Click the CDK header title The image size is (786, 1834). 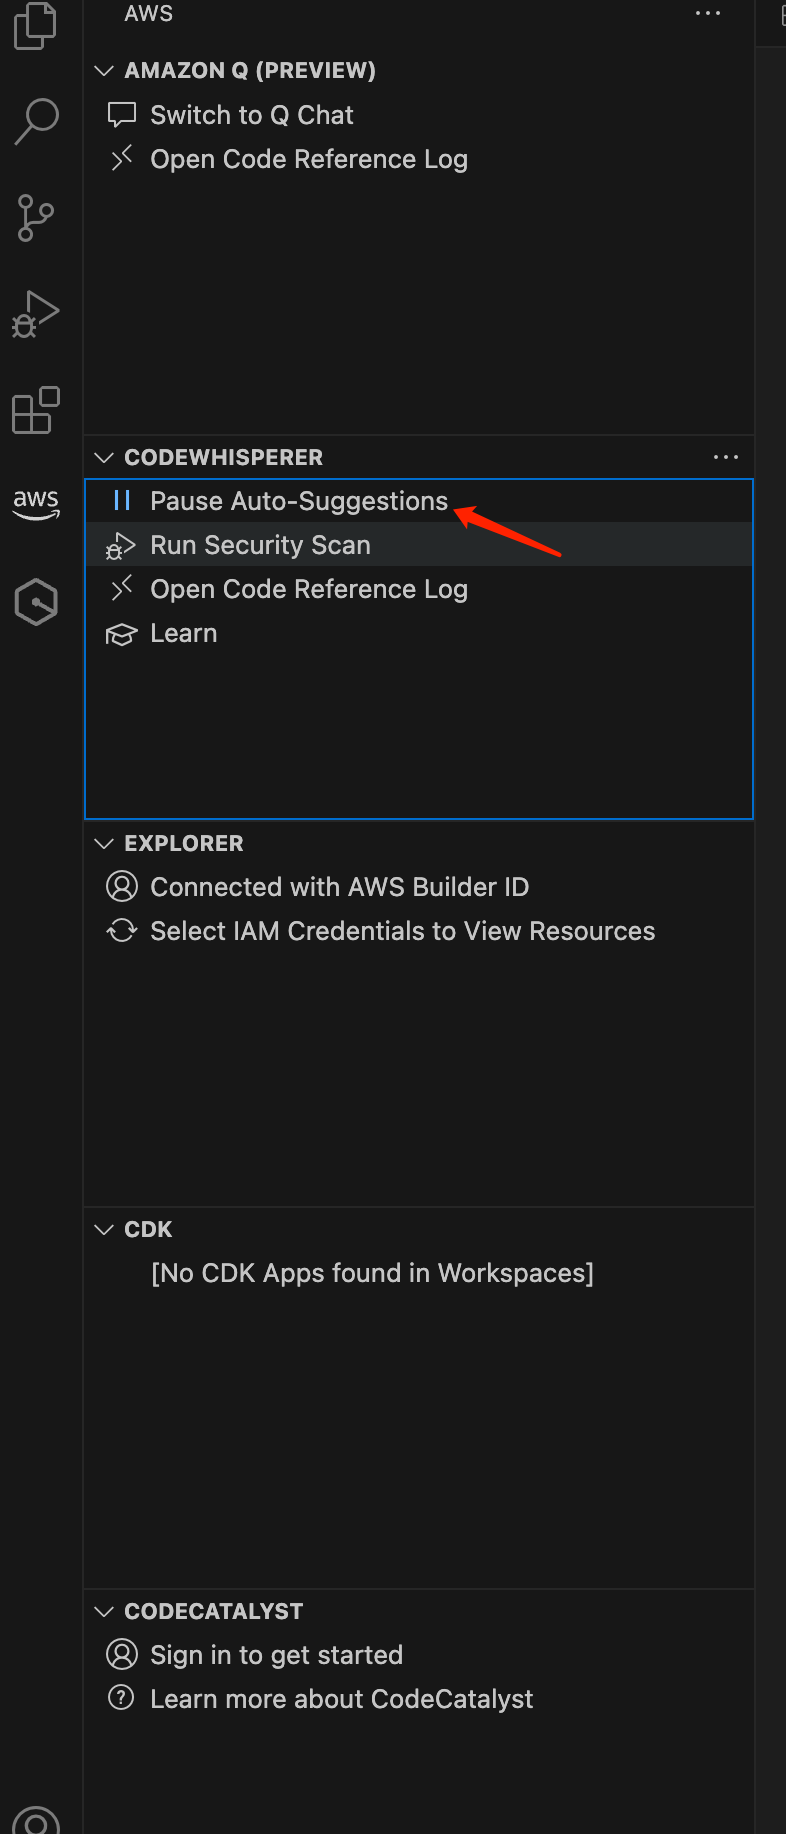click(x=148, y=1229)
